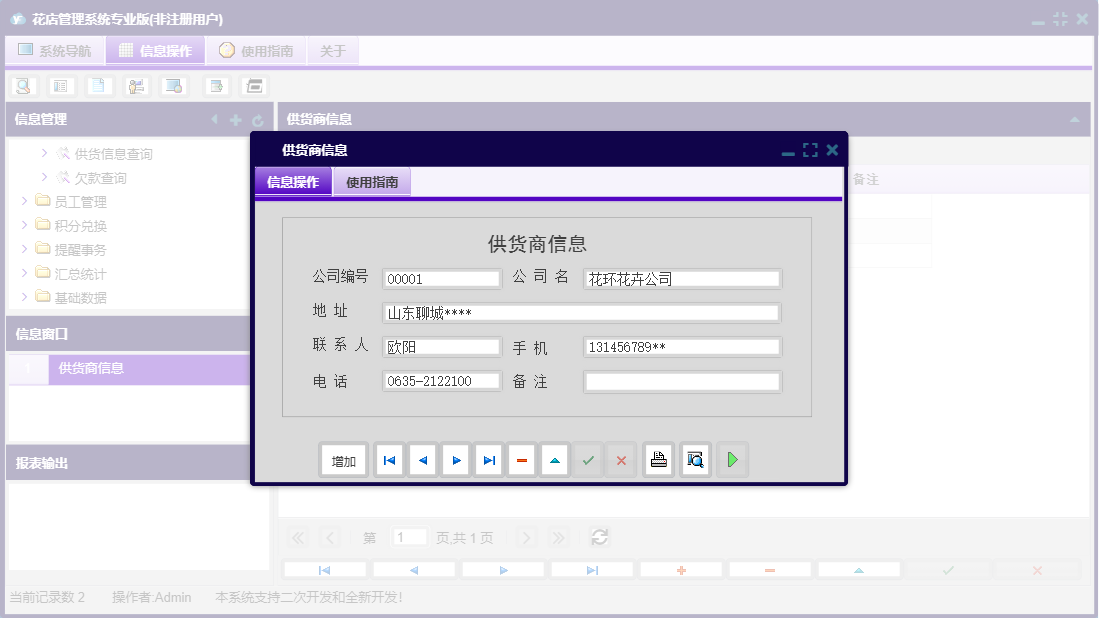Switch to the 使用指南 tab in the dialog
Screen dimensions: 1099x618
coord(373,182)
